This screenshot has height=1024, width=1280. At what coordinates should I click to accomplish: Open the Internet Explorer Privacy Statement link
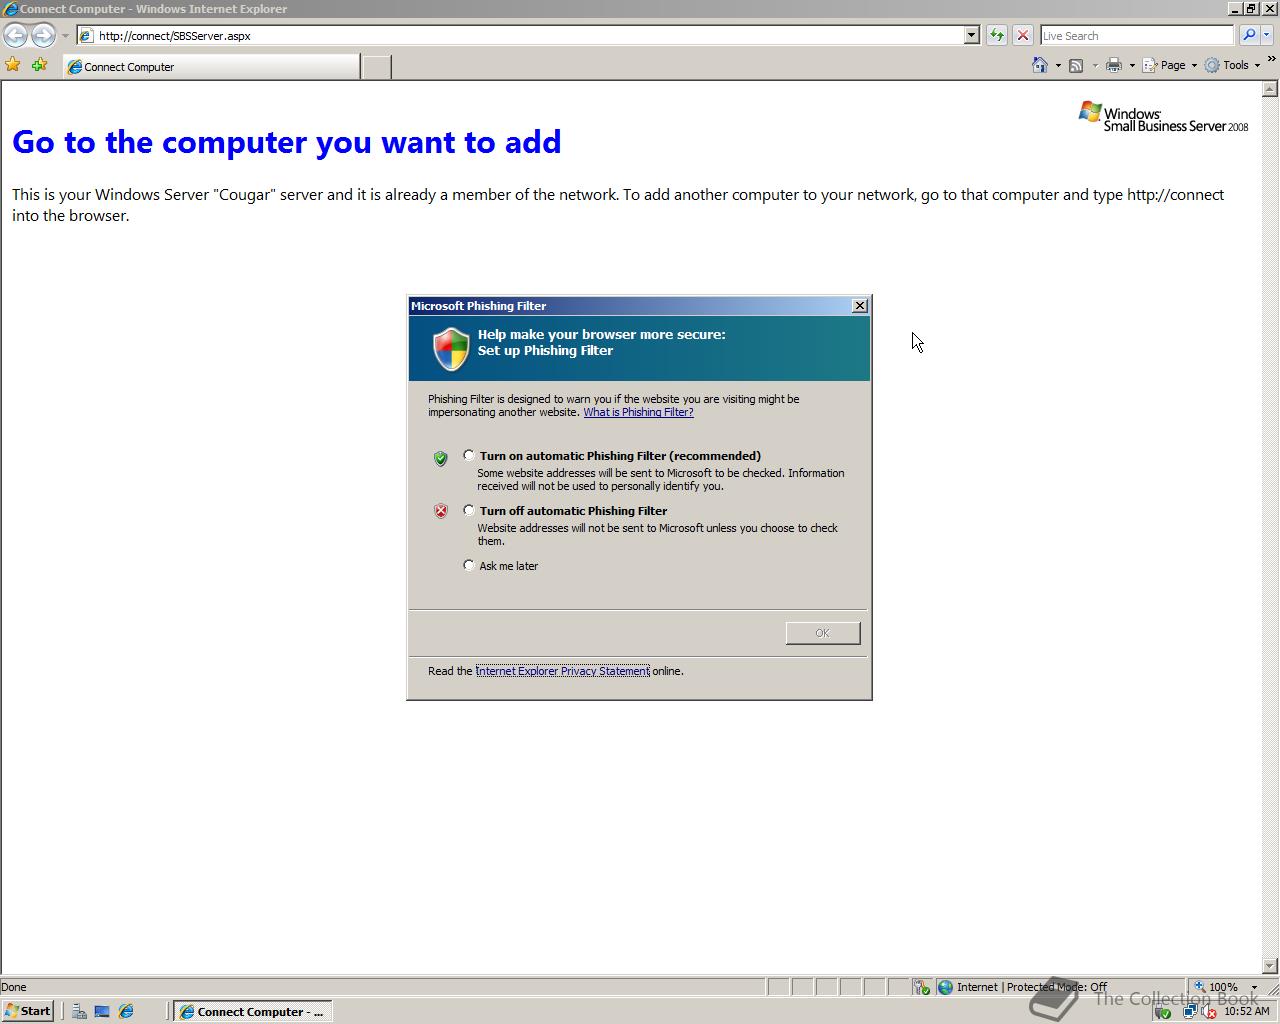(x=562, y=671)
